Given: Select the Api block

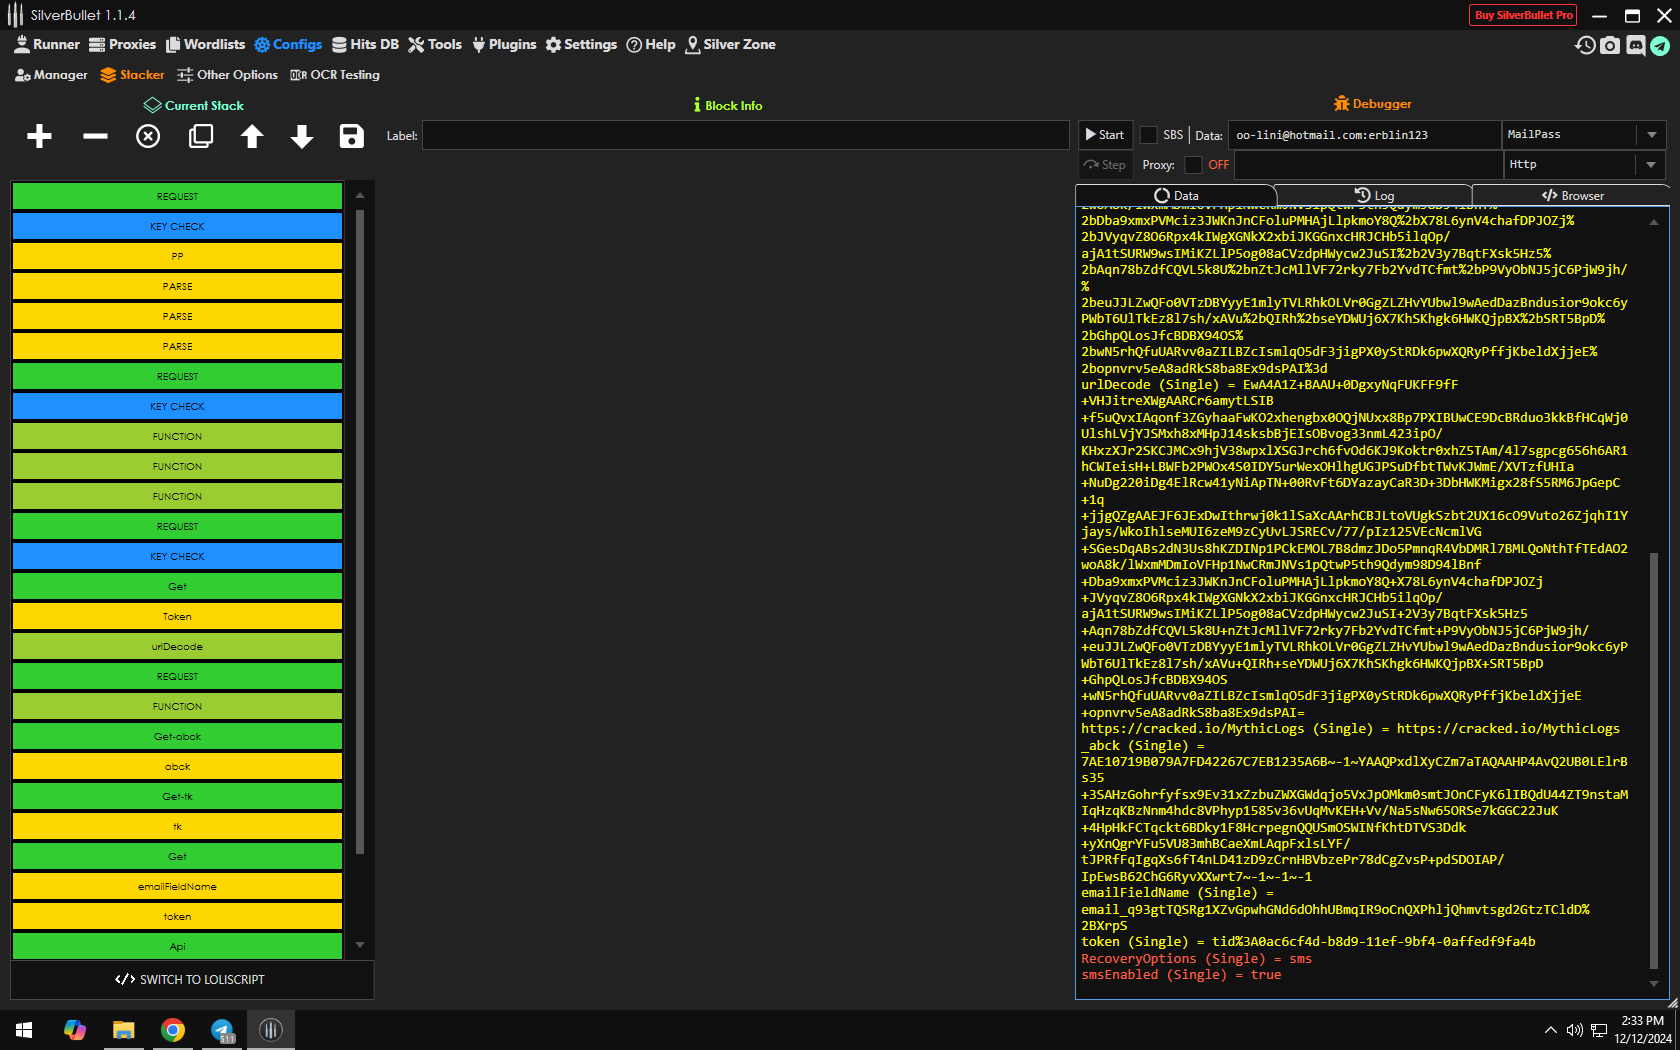Looking at the screenshot, I should coord(177,946).
